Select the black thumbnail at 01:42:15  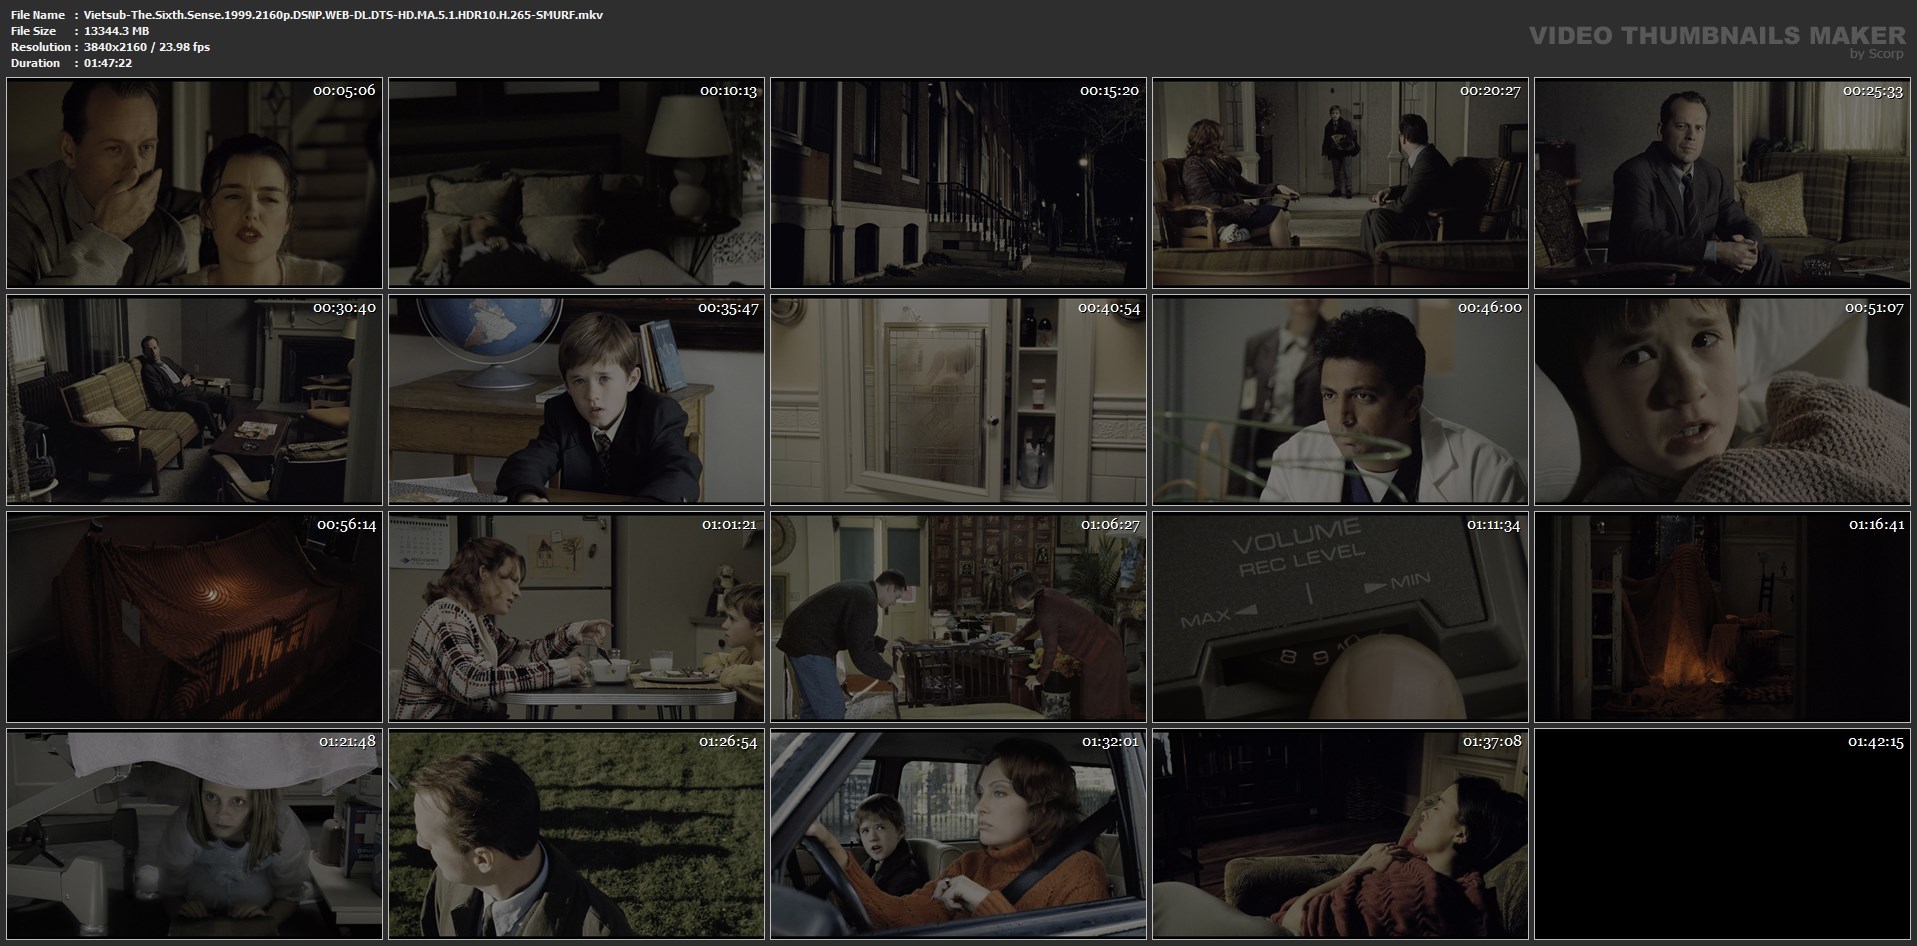coord(1722,834)
